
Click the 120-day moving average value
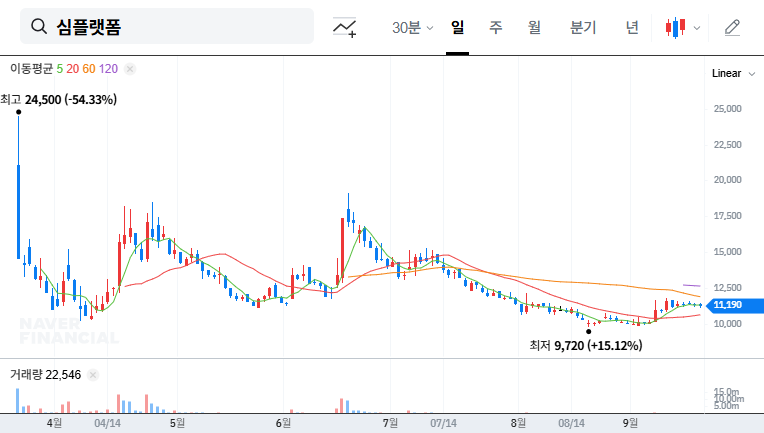pos(108,69)
